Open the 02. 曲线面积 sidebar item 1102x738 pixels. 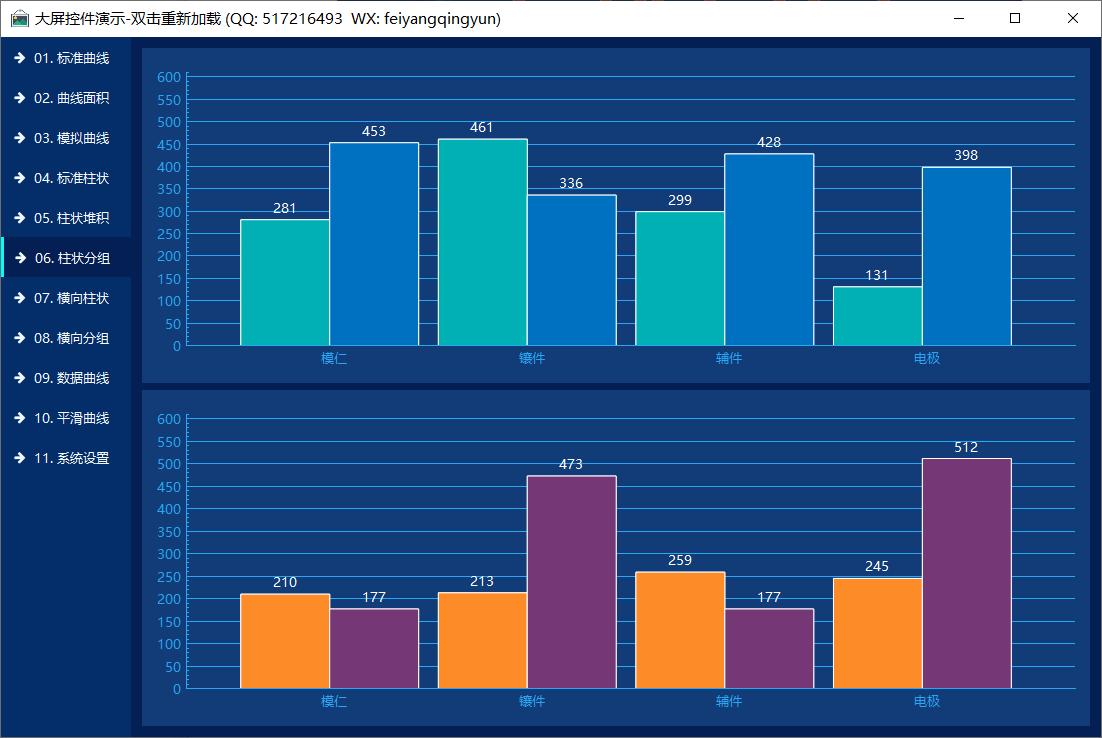pyautogui.click(x=71, y=98)
